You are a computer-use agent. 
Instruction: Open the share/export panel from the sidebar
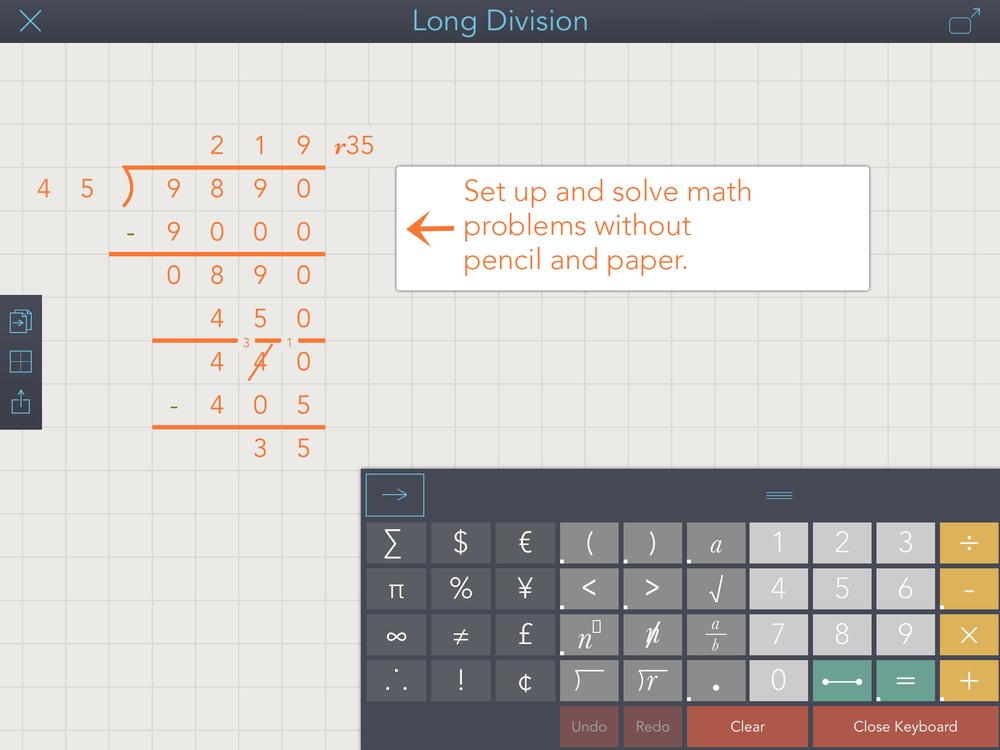(20, 402)
